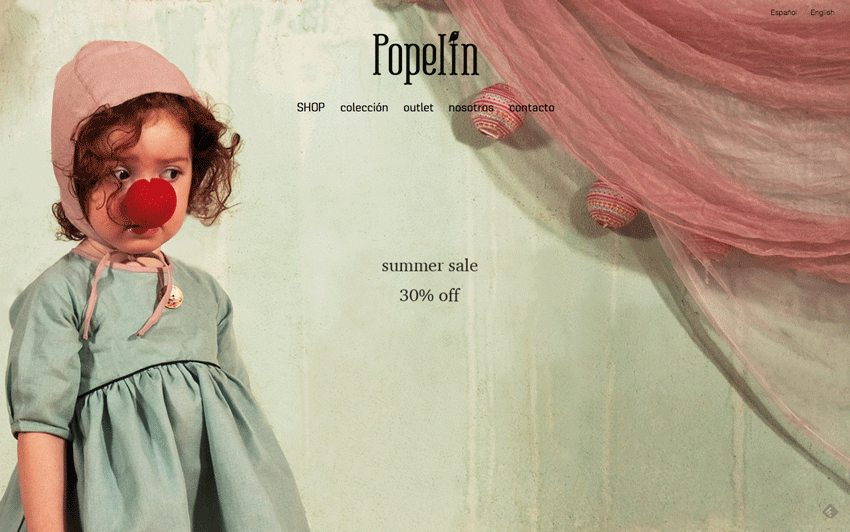
Task: Open the outlet section
Action: tap(418, 107)
